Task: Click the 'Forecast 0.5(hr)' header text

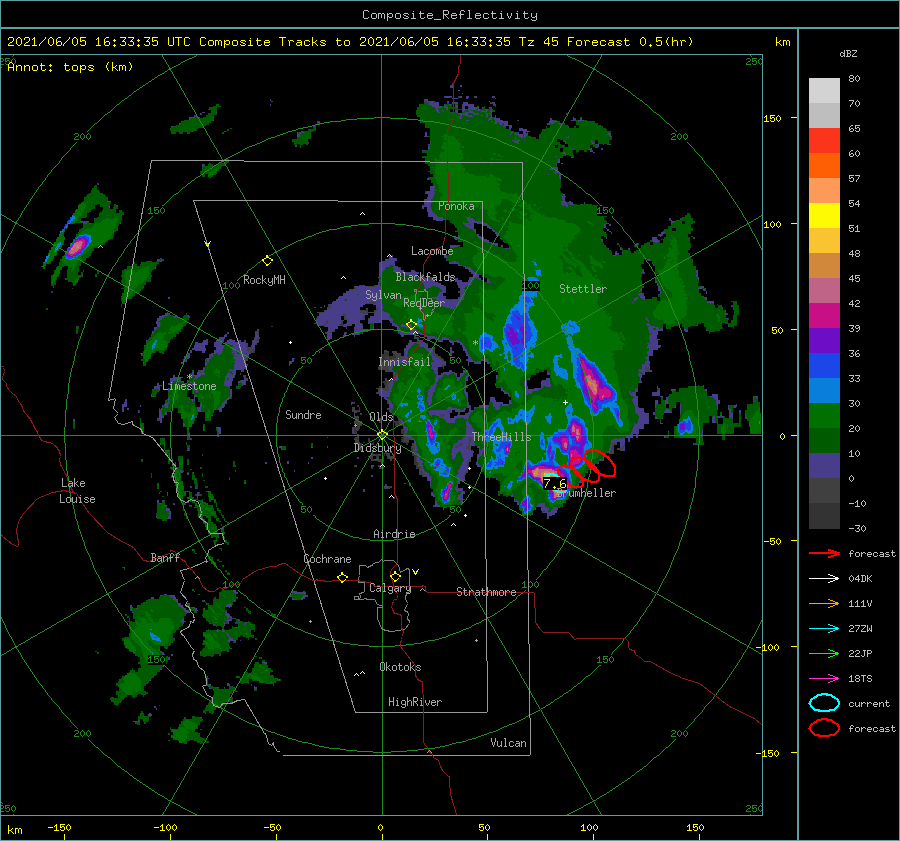Action: pos(630,42)
